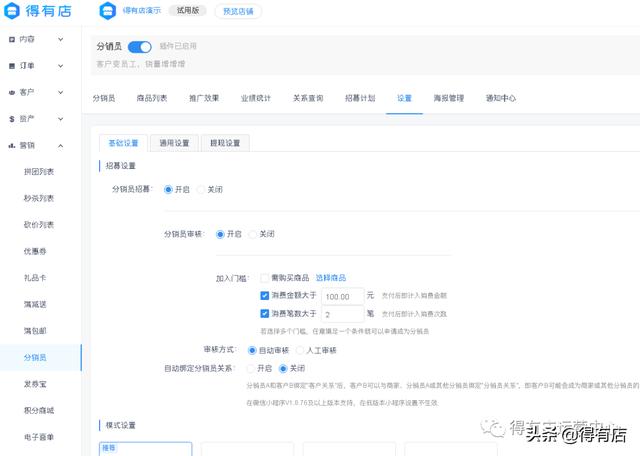
Task: Expand the 订单 menu chevron
Action: pyautogui.click(x=60, y=66)
